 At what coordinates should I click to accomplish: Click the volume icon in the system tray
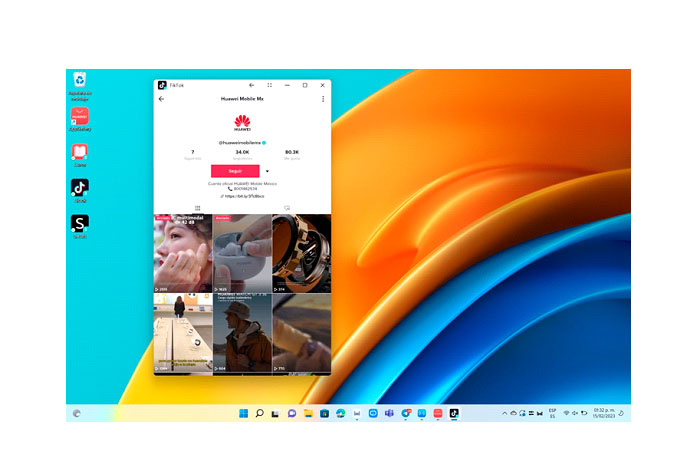click(575, 413)
